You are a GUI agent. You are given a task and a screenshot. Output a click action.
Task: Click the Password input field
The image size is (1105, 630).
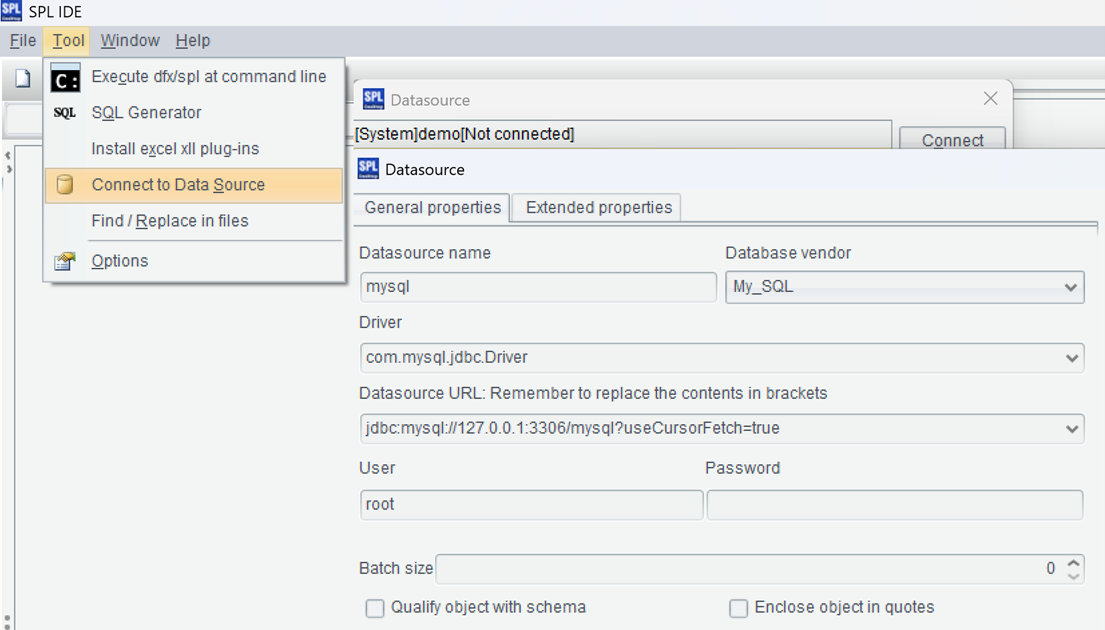[894, 505]
